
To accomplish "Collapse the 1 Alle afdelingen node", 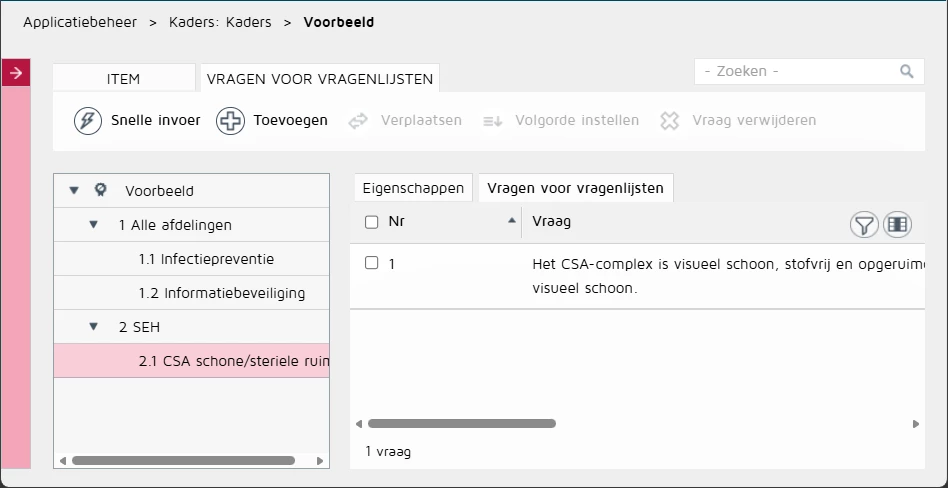I will [93, 224].
